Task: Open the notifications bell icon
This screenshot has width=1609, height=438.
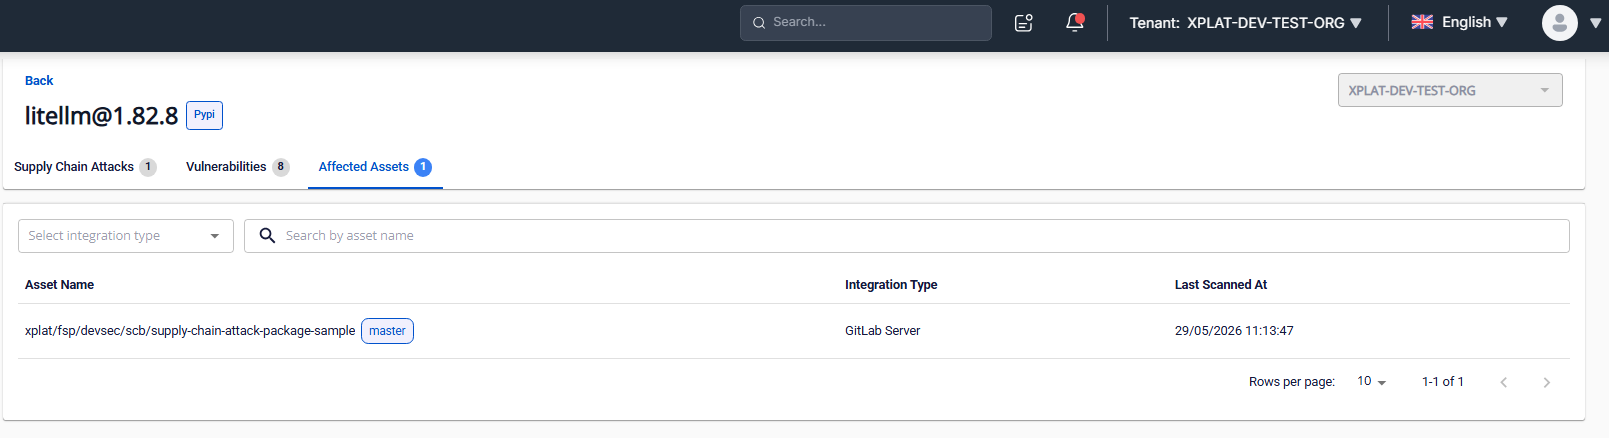Action: [1075, 22]
